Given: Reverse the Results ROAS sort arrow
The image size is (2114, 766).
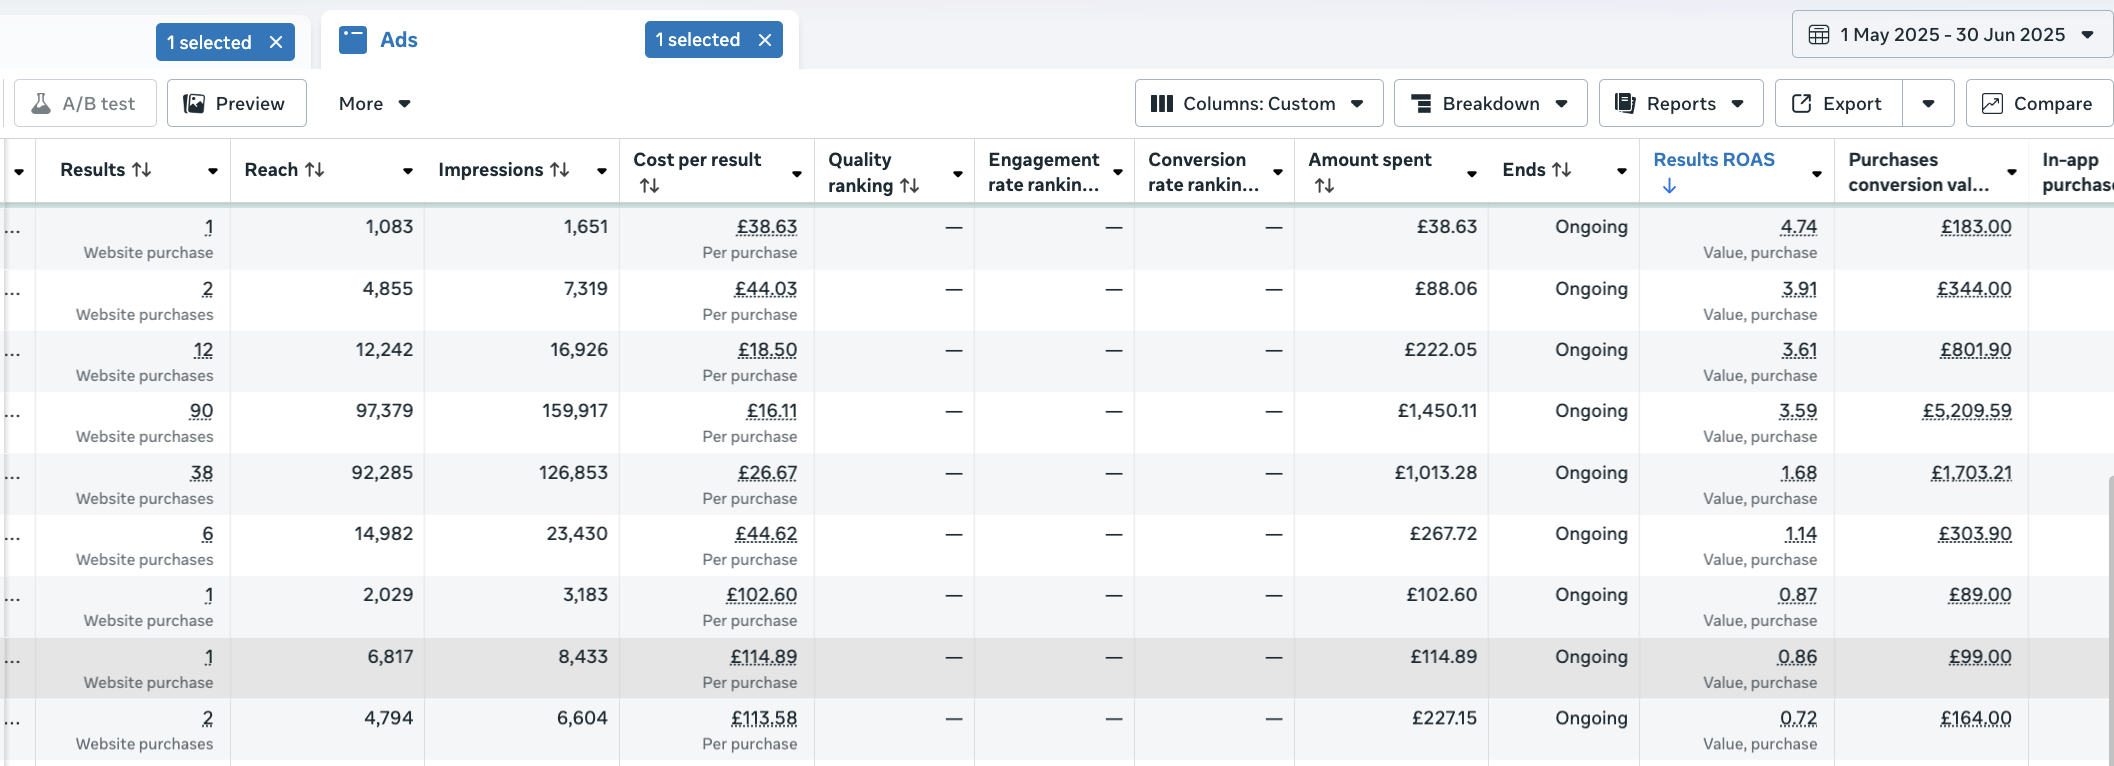Looking at the screenshot, I should [1669, 186].
